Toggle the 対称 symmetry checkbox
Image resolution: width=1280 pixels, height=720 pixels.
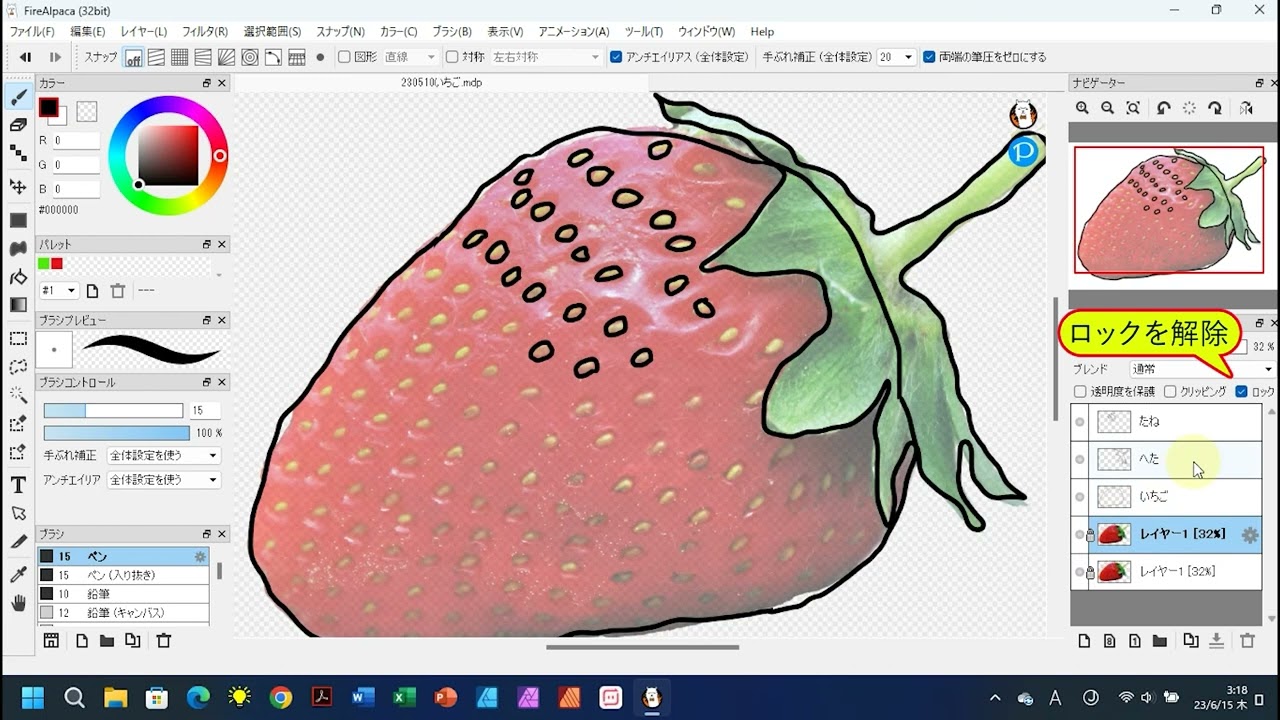452,58
